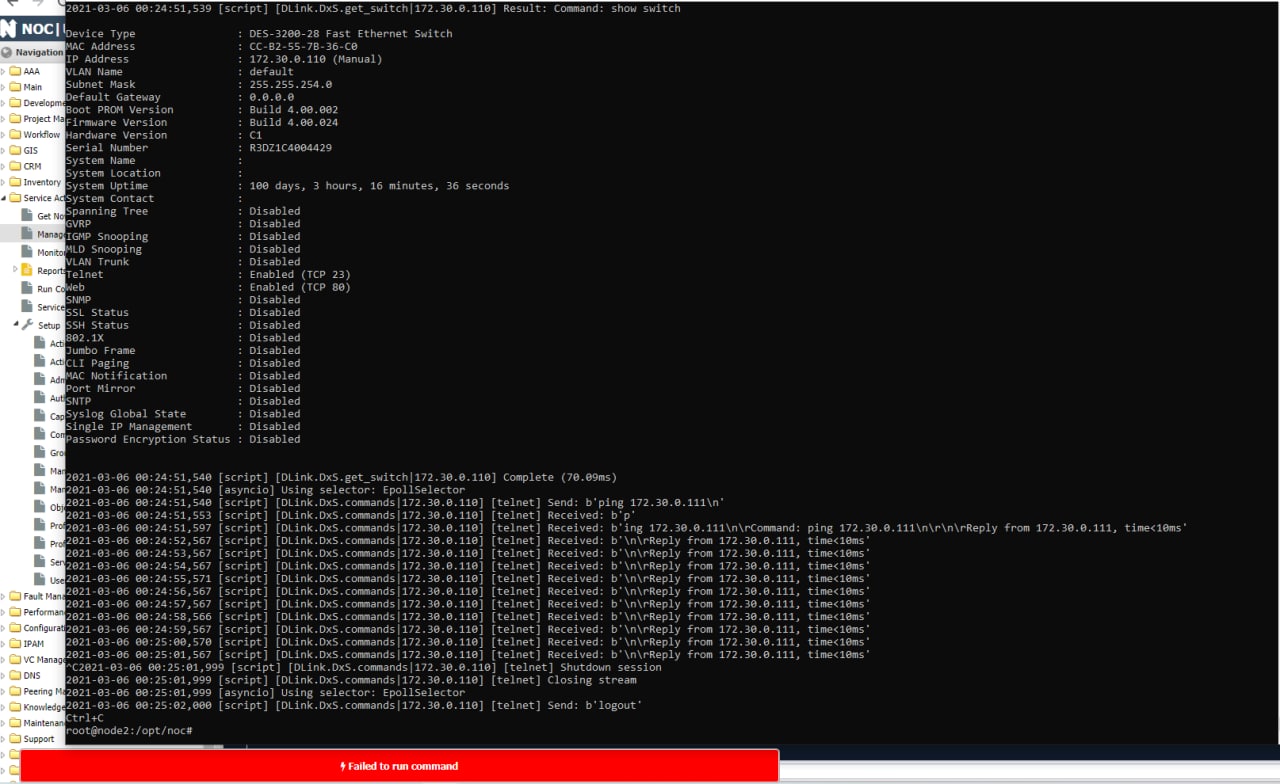Open the Project Management folder icon
The width and height of the screenshot is (1280, 784).
[x=15, y=119]
